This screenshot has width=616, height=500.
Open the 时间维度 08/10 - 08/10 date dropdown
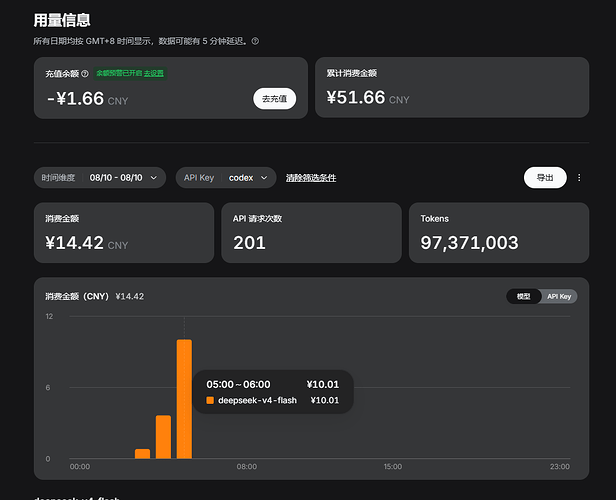[x=100, y=178]
